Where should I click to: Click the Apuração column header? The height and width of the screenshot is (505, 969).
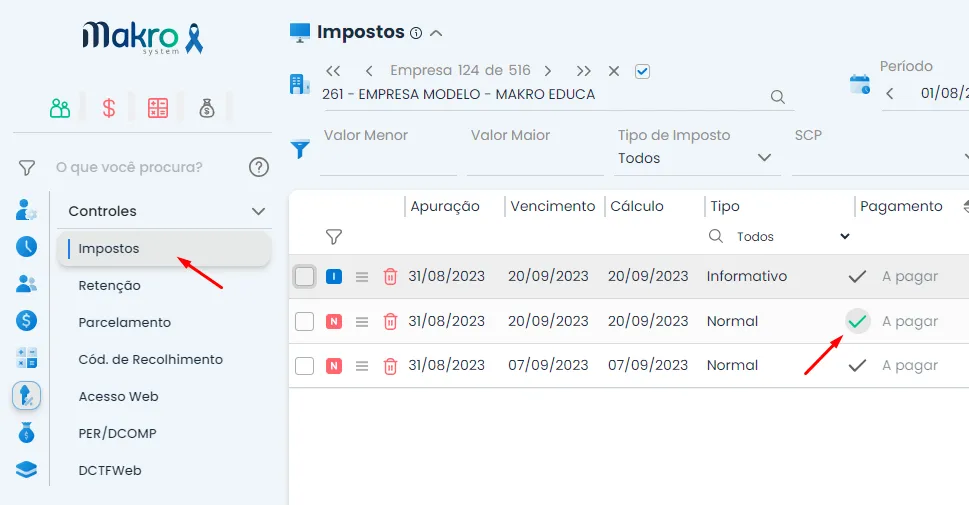point(445,206)
